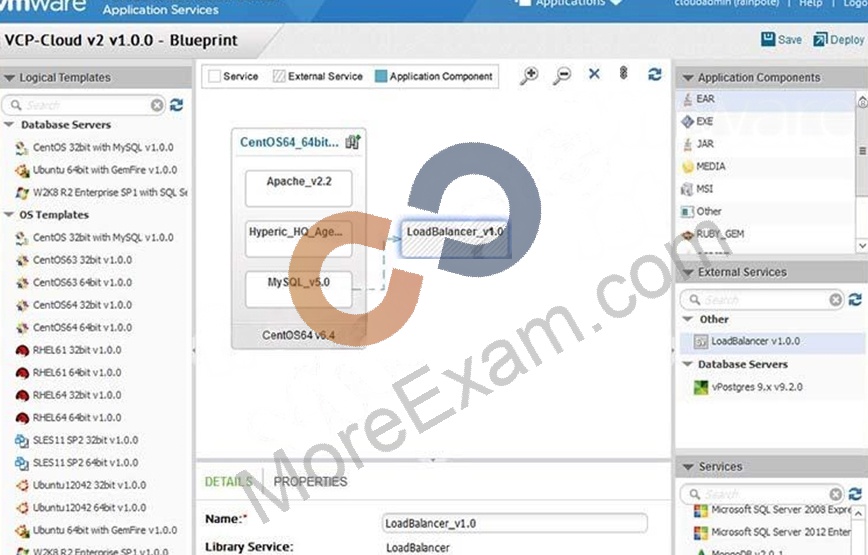Clear the External Services search field

pos(835,300)
